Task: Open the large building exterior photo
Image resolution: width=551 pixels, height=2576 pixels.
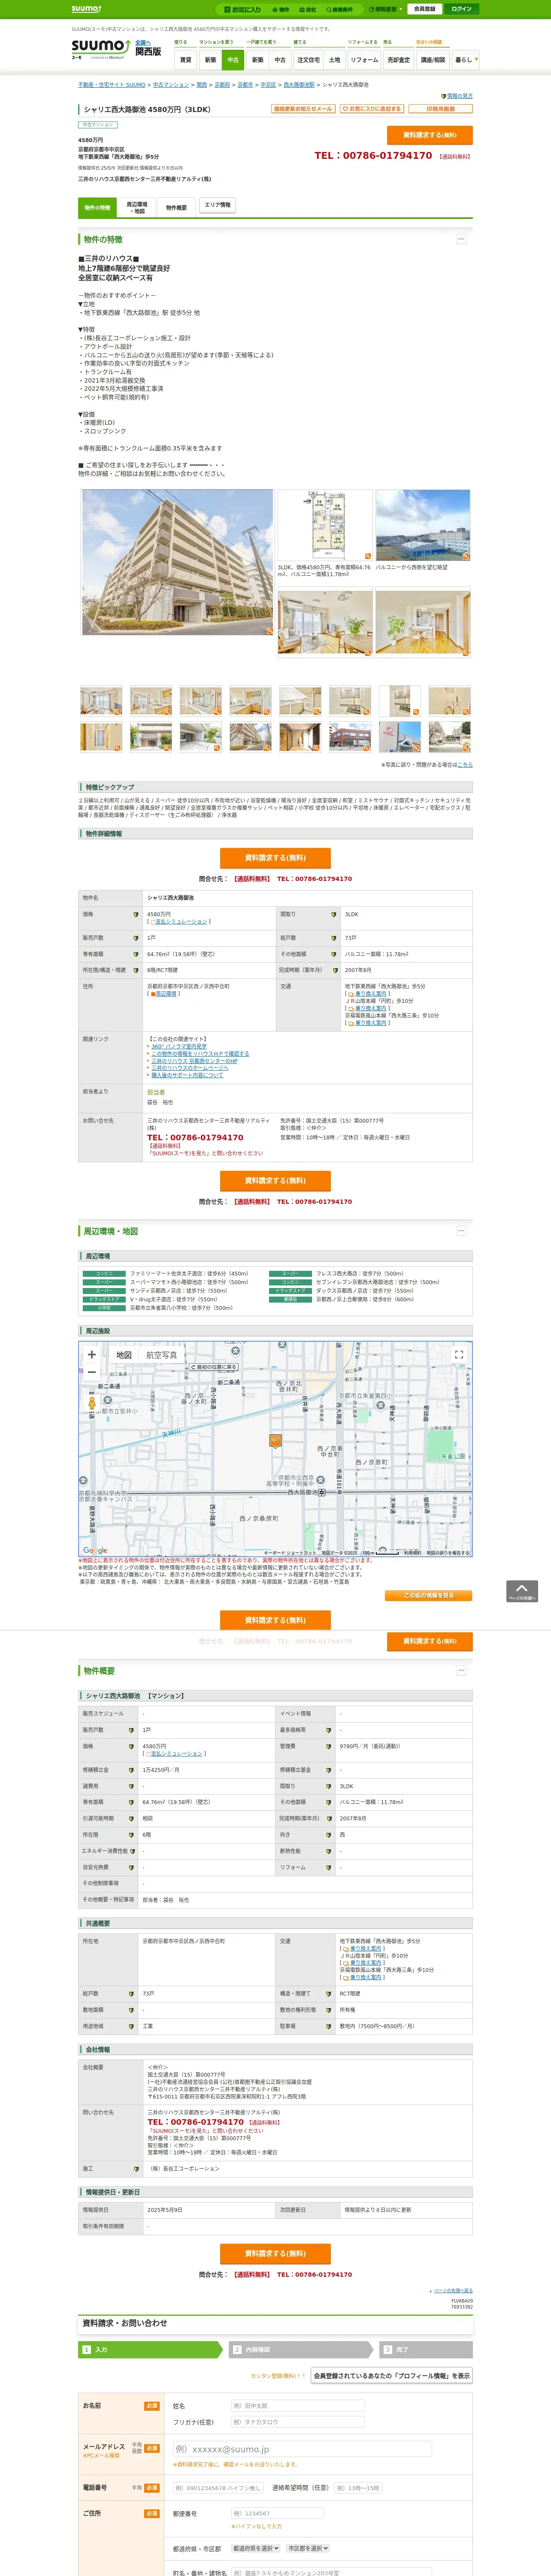Action: click(x=177, y=563)
